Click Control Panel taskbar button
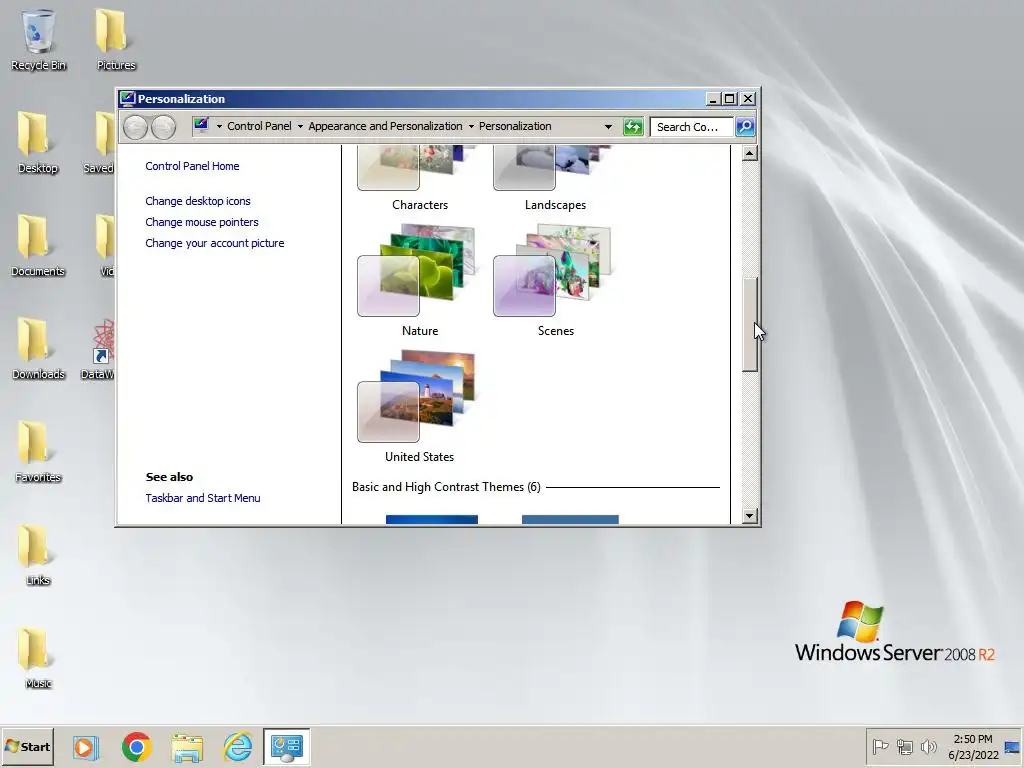This screenshot has height=768, width=1024. point(287,747)
